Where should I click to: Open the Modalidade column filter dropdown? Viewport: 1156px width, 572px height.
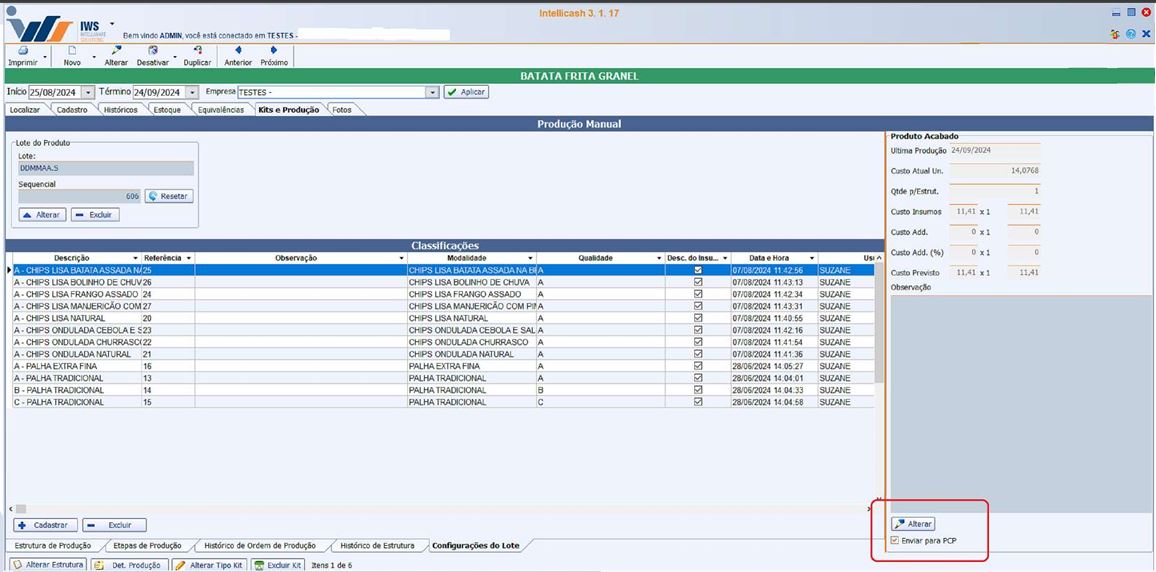[x=529, y=258]
